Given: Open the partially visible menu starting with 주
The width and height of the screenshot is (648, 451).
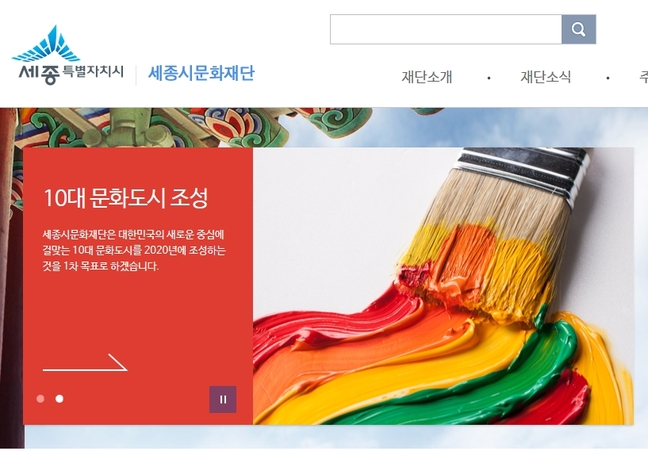Looking at the screenshot, I should tap(643, 77).
